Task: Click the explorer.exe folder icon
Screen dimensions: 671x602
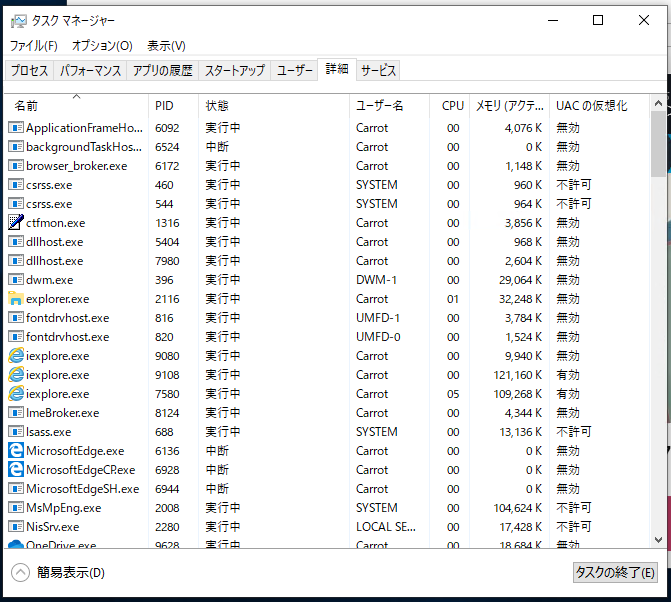Action: (16, 299)
